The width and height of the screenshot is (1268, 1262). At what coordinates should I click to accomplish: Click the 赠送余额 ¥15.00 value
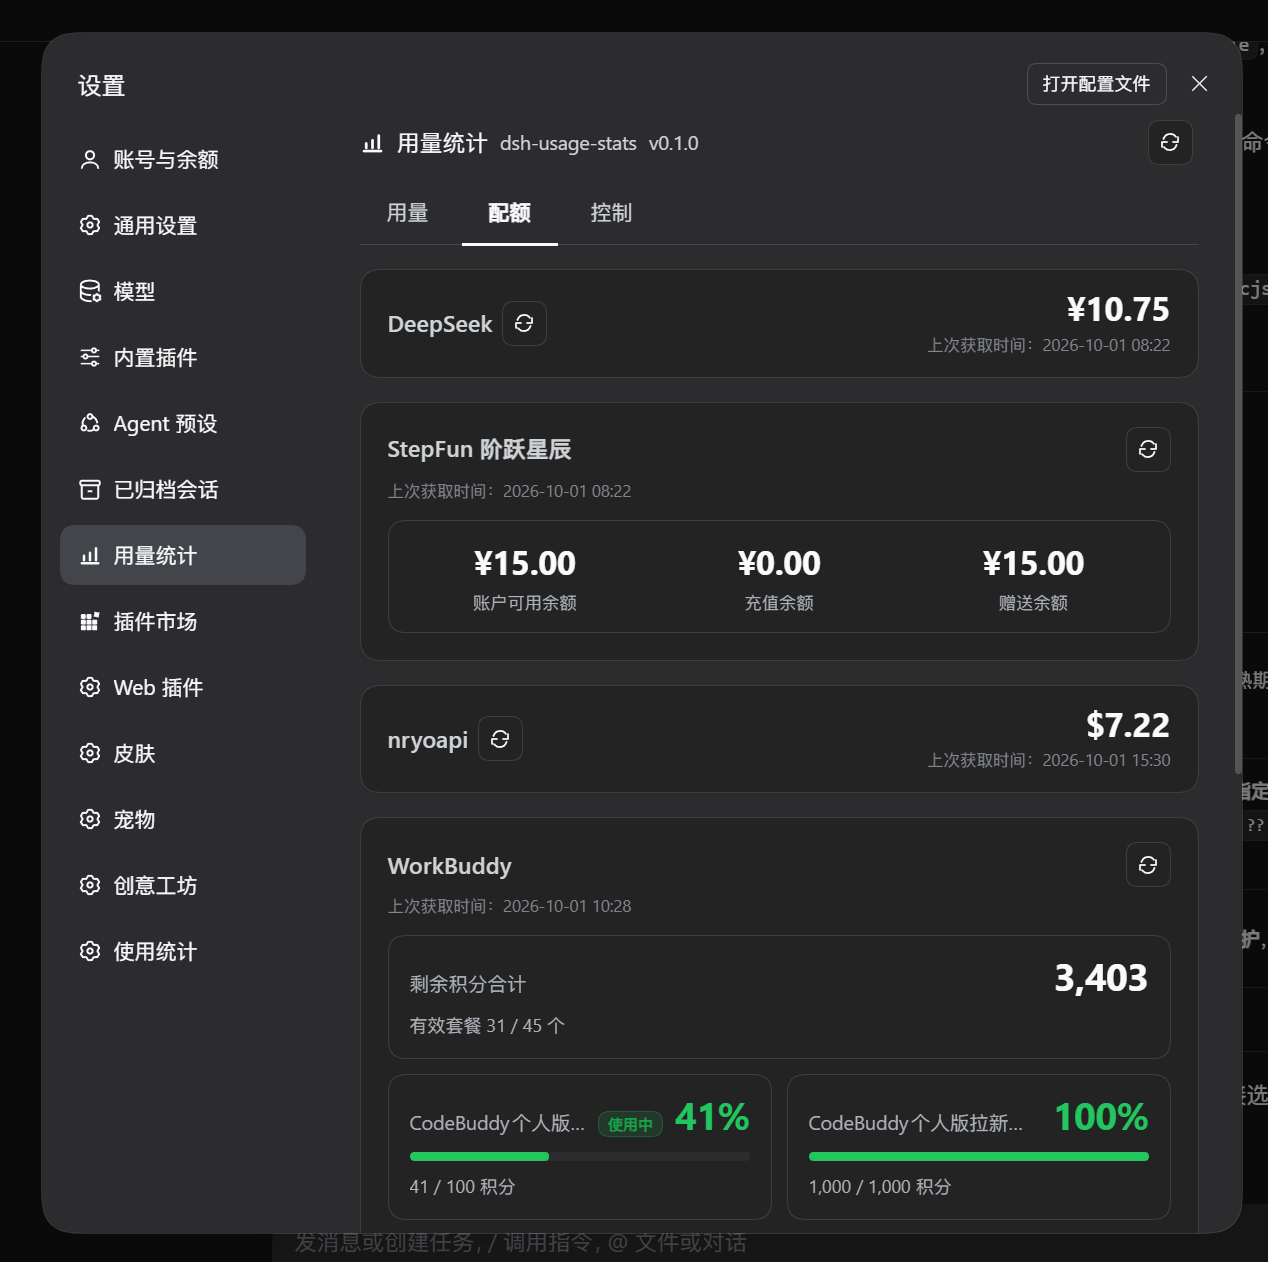pos(1033,563)
